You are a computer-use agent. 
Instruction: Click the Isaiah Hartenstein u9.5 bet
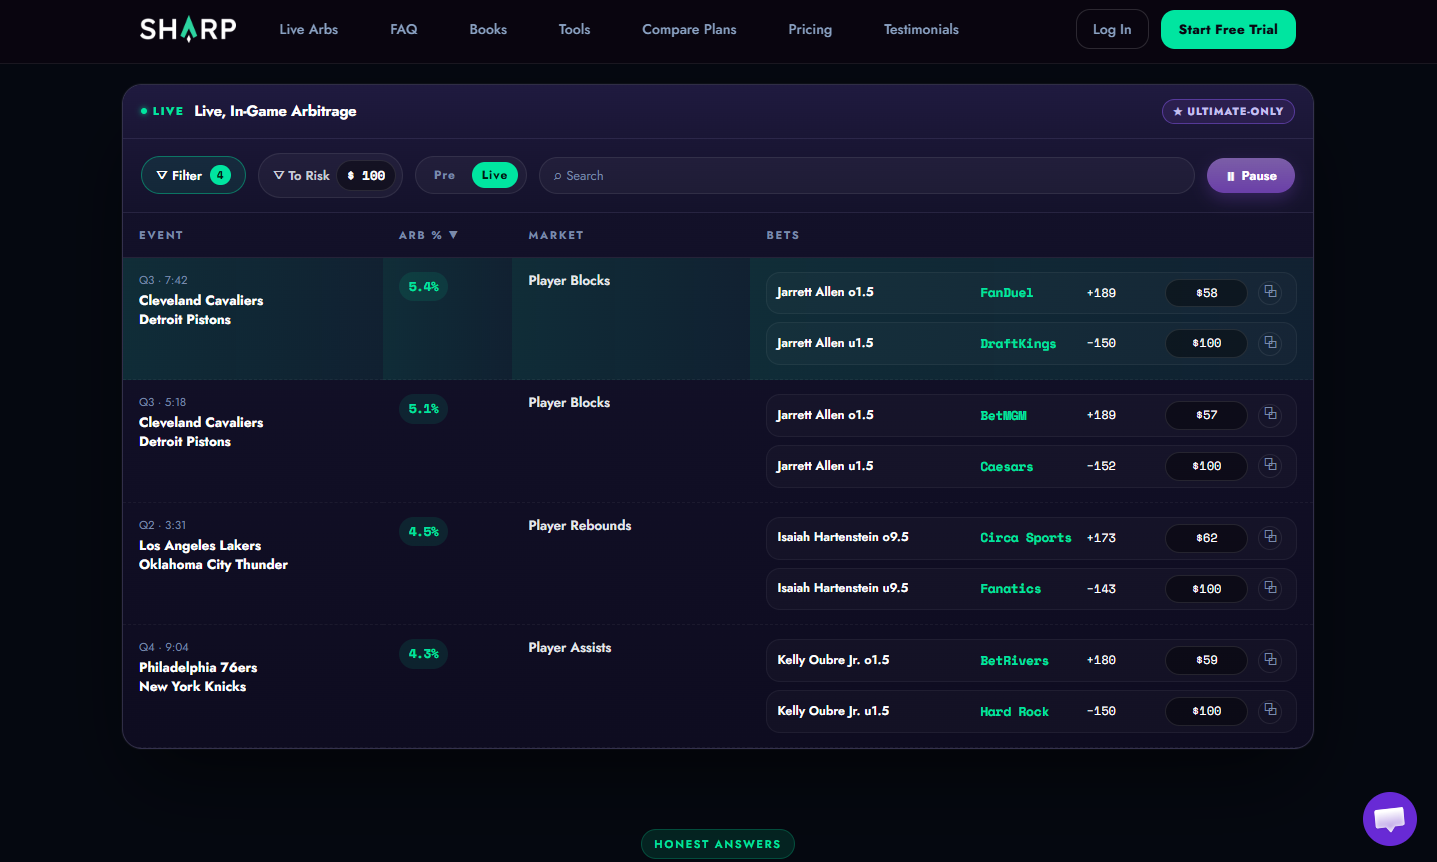pyautogui.click(x=843, y=588)
